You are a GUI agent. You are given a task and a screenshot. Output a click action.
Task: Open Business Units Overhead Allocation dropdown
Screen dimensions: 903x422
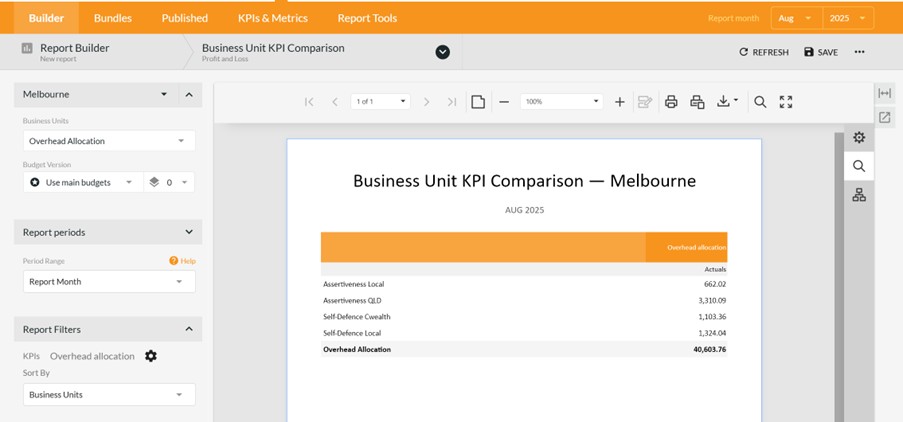point(109,141)
